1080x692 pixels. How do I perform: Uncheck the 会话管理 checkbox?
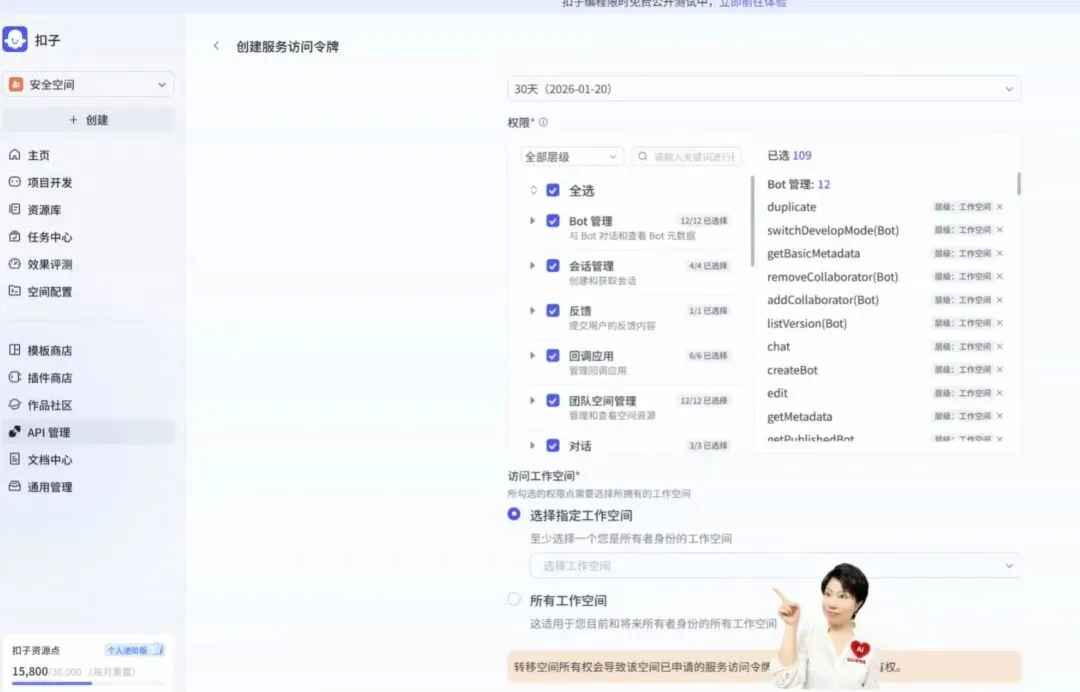[552, 265]
